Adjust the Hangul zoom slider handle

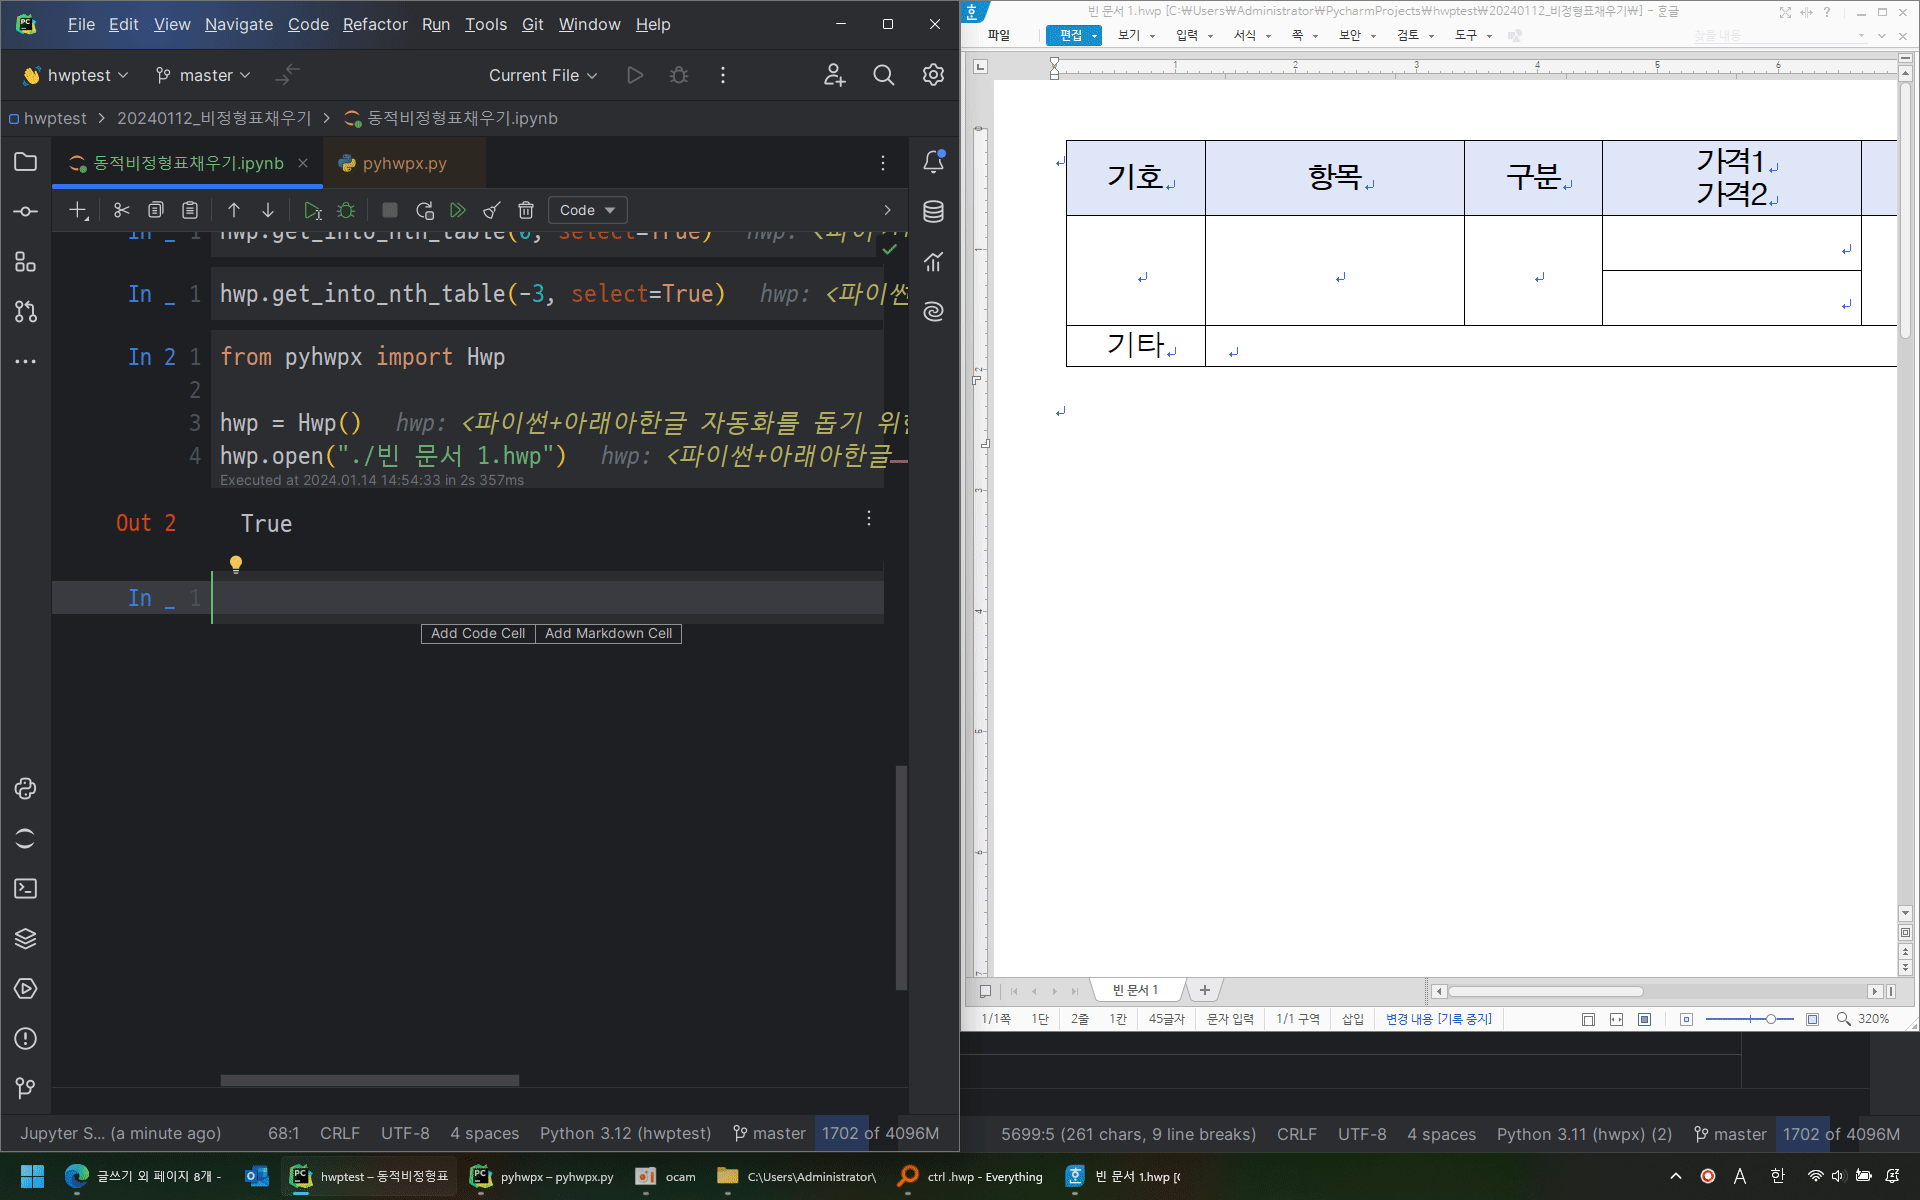pyautogui.click(x=1770, y=1019)
